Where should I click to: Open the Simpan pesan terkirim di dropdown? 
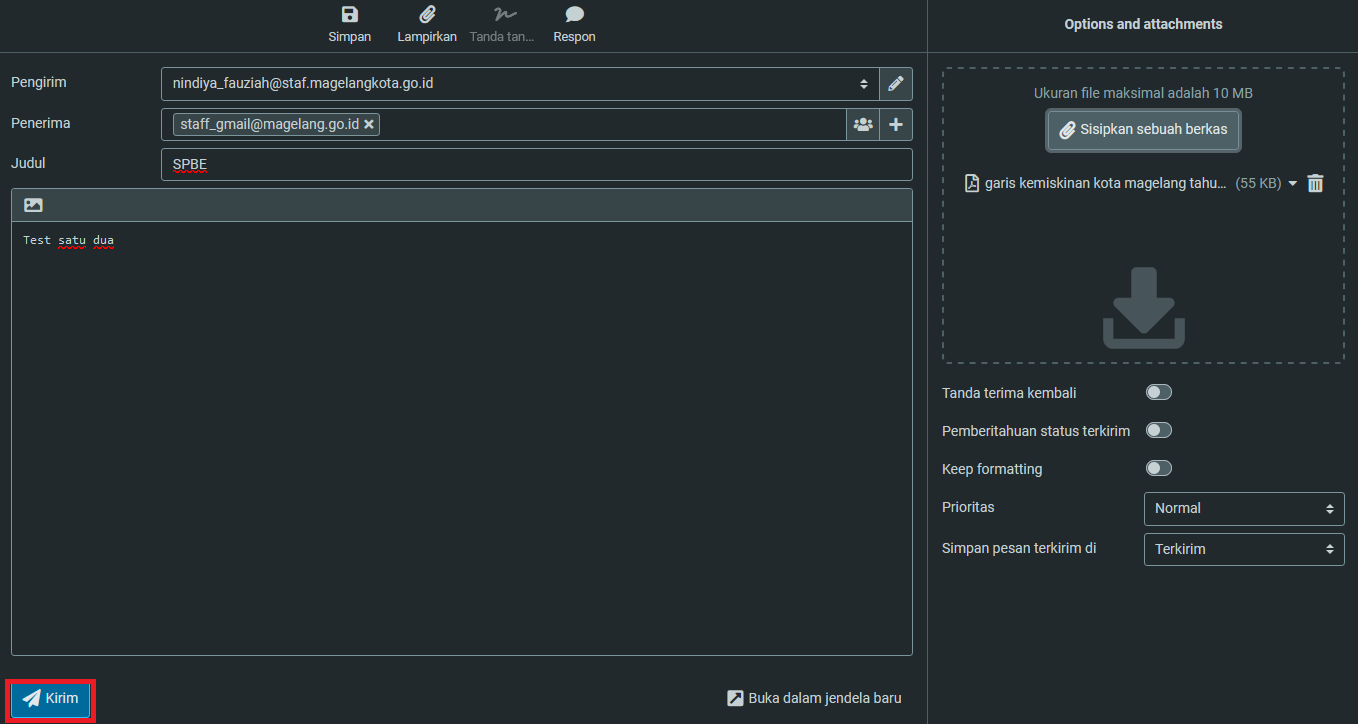[x=1243, y=549]
